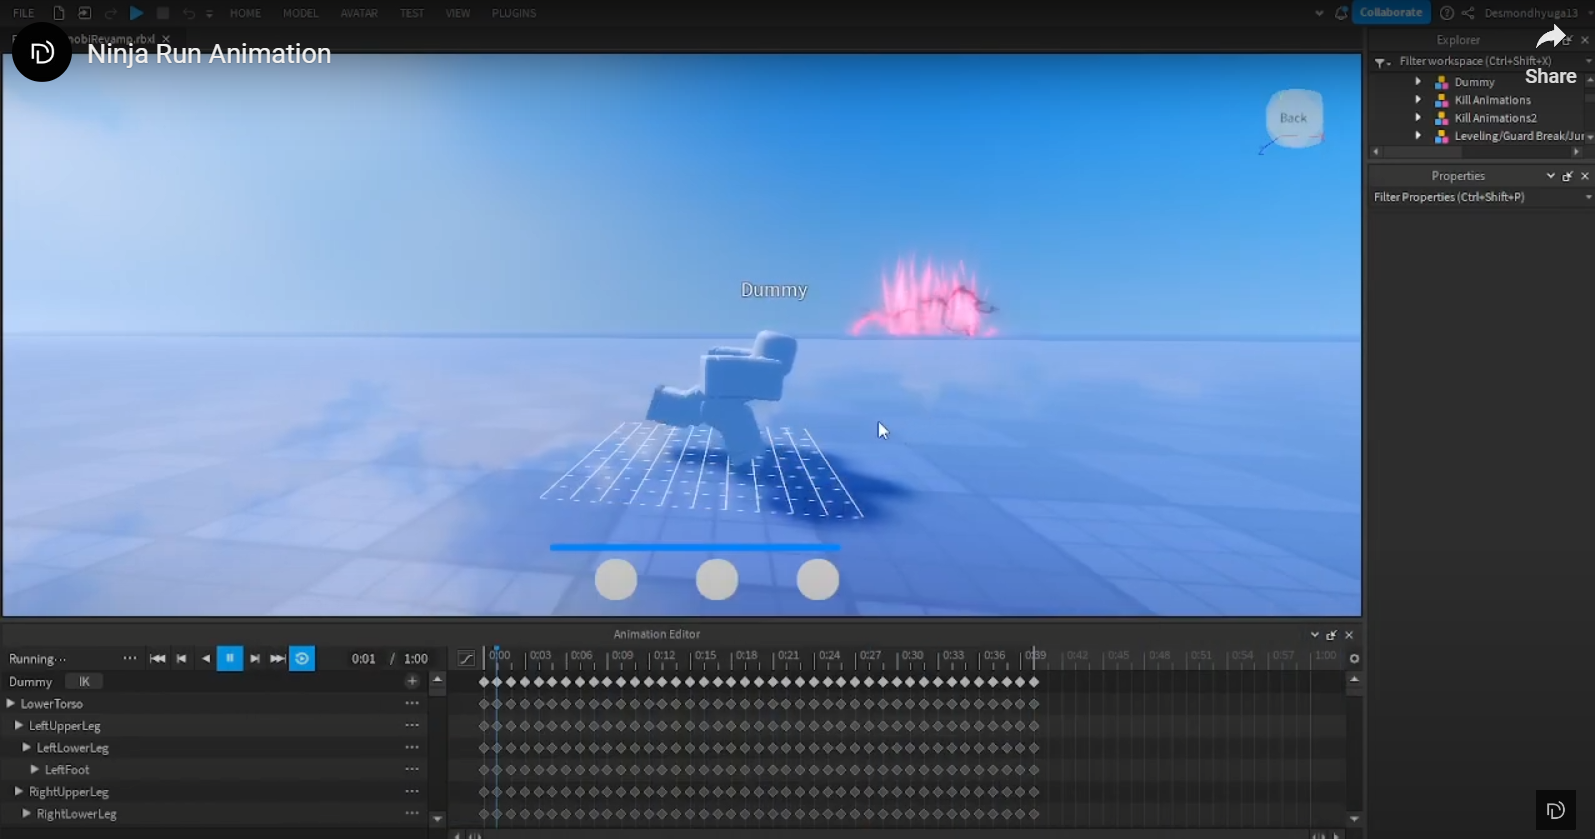Go to the previous keyframe

(x=181, y=658)
